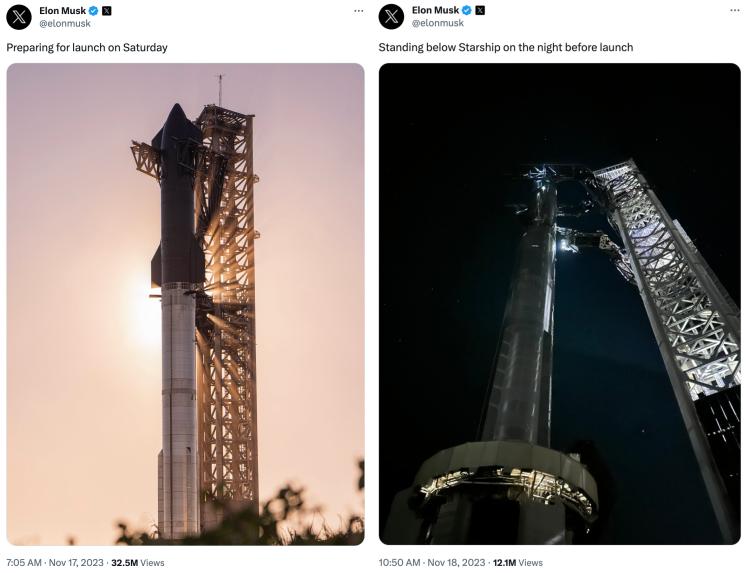750x573 pixels.
Task: Click the X avatar on the right tweet
Action: 391,17
